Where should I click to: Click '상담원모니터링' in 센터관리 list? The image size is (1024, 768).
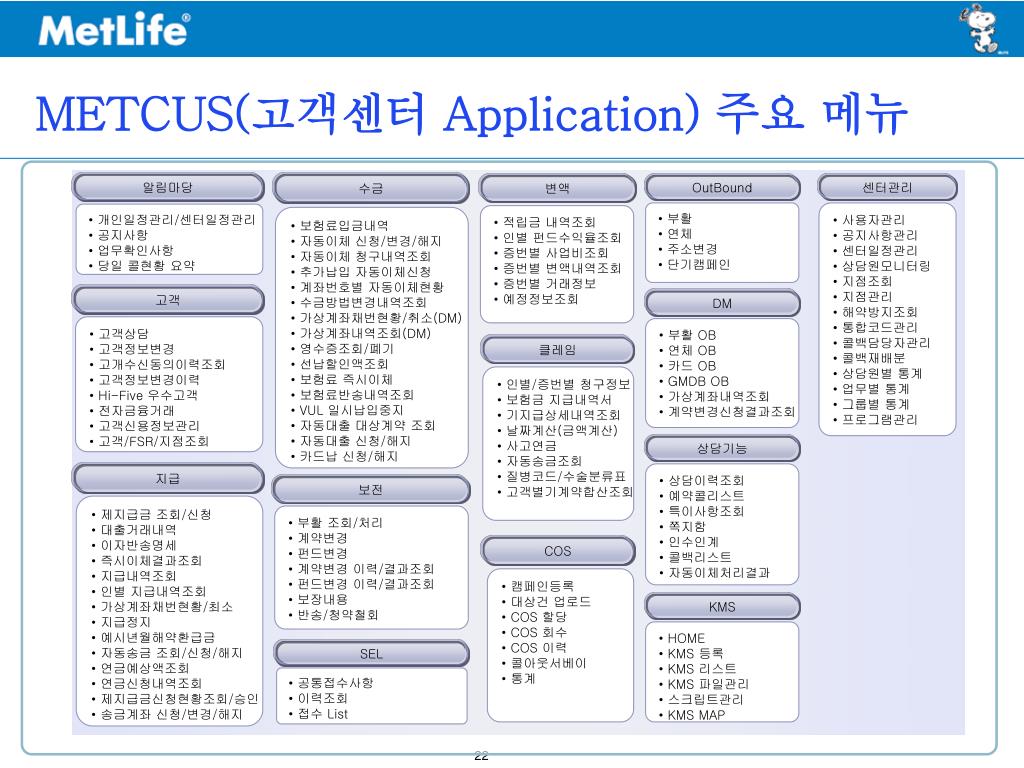(x=886, y=266)
